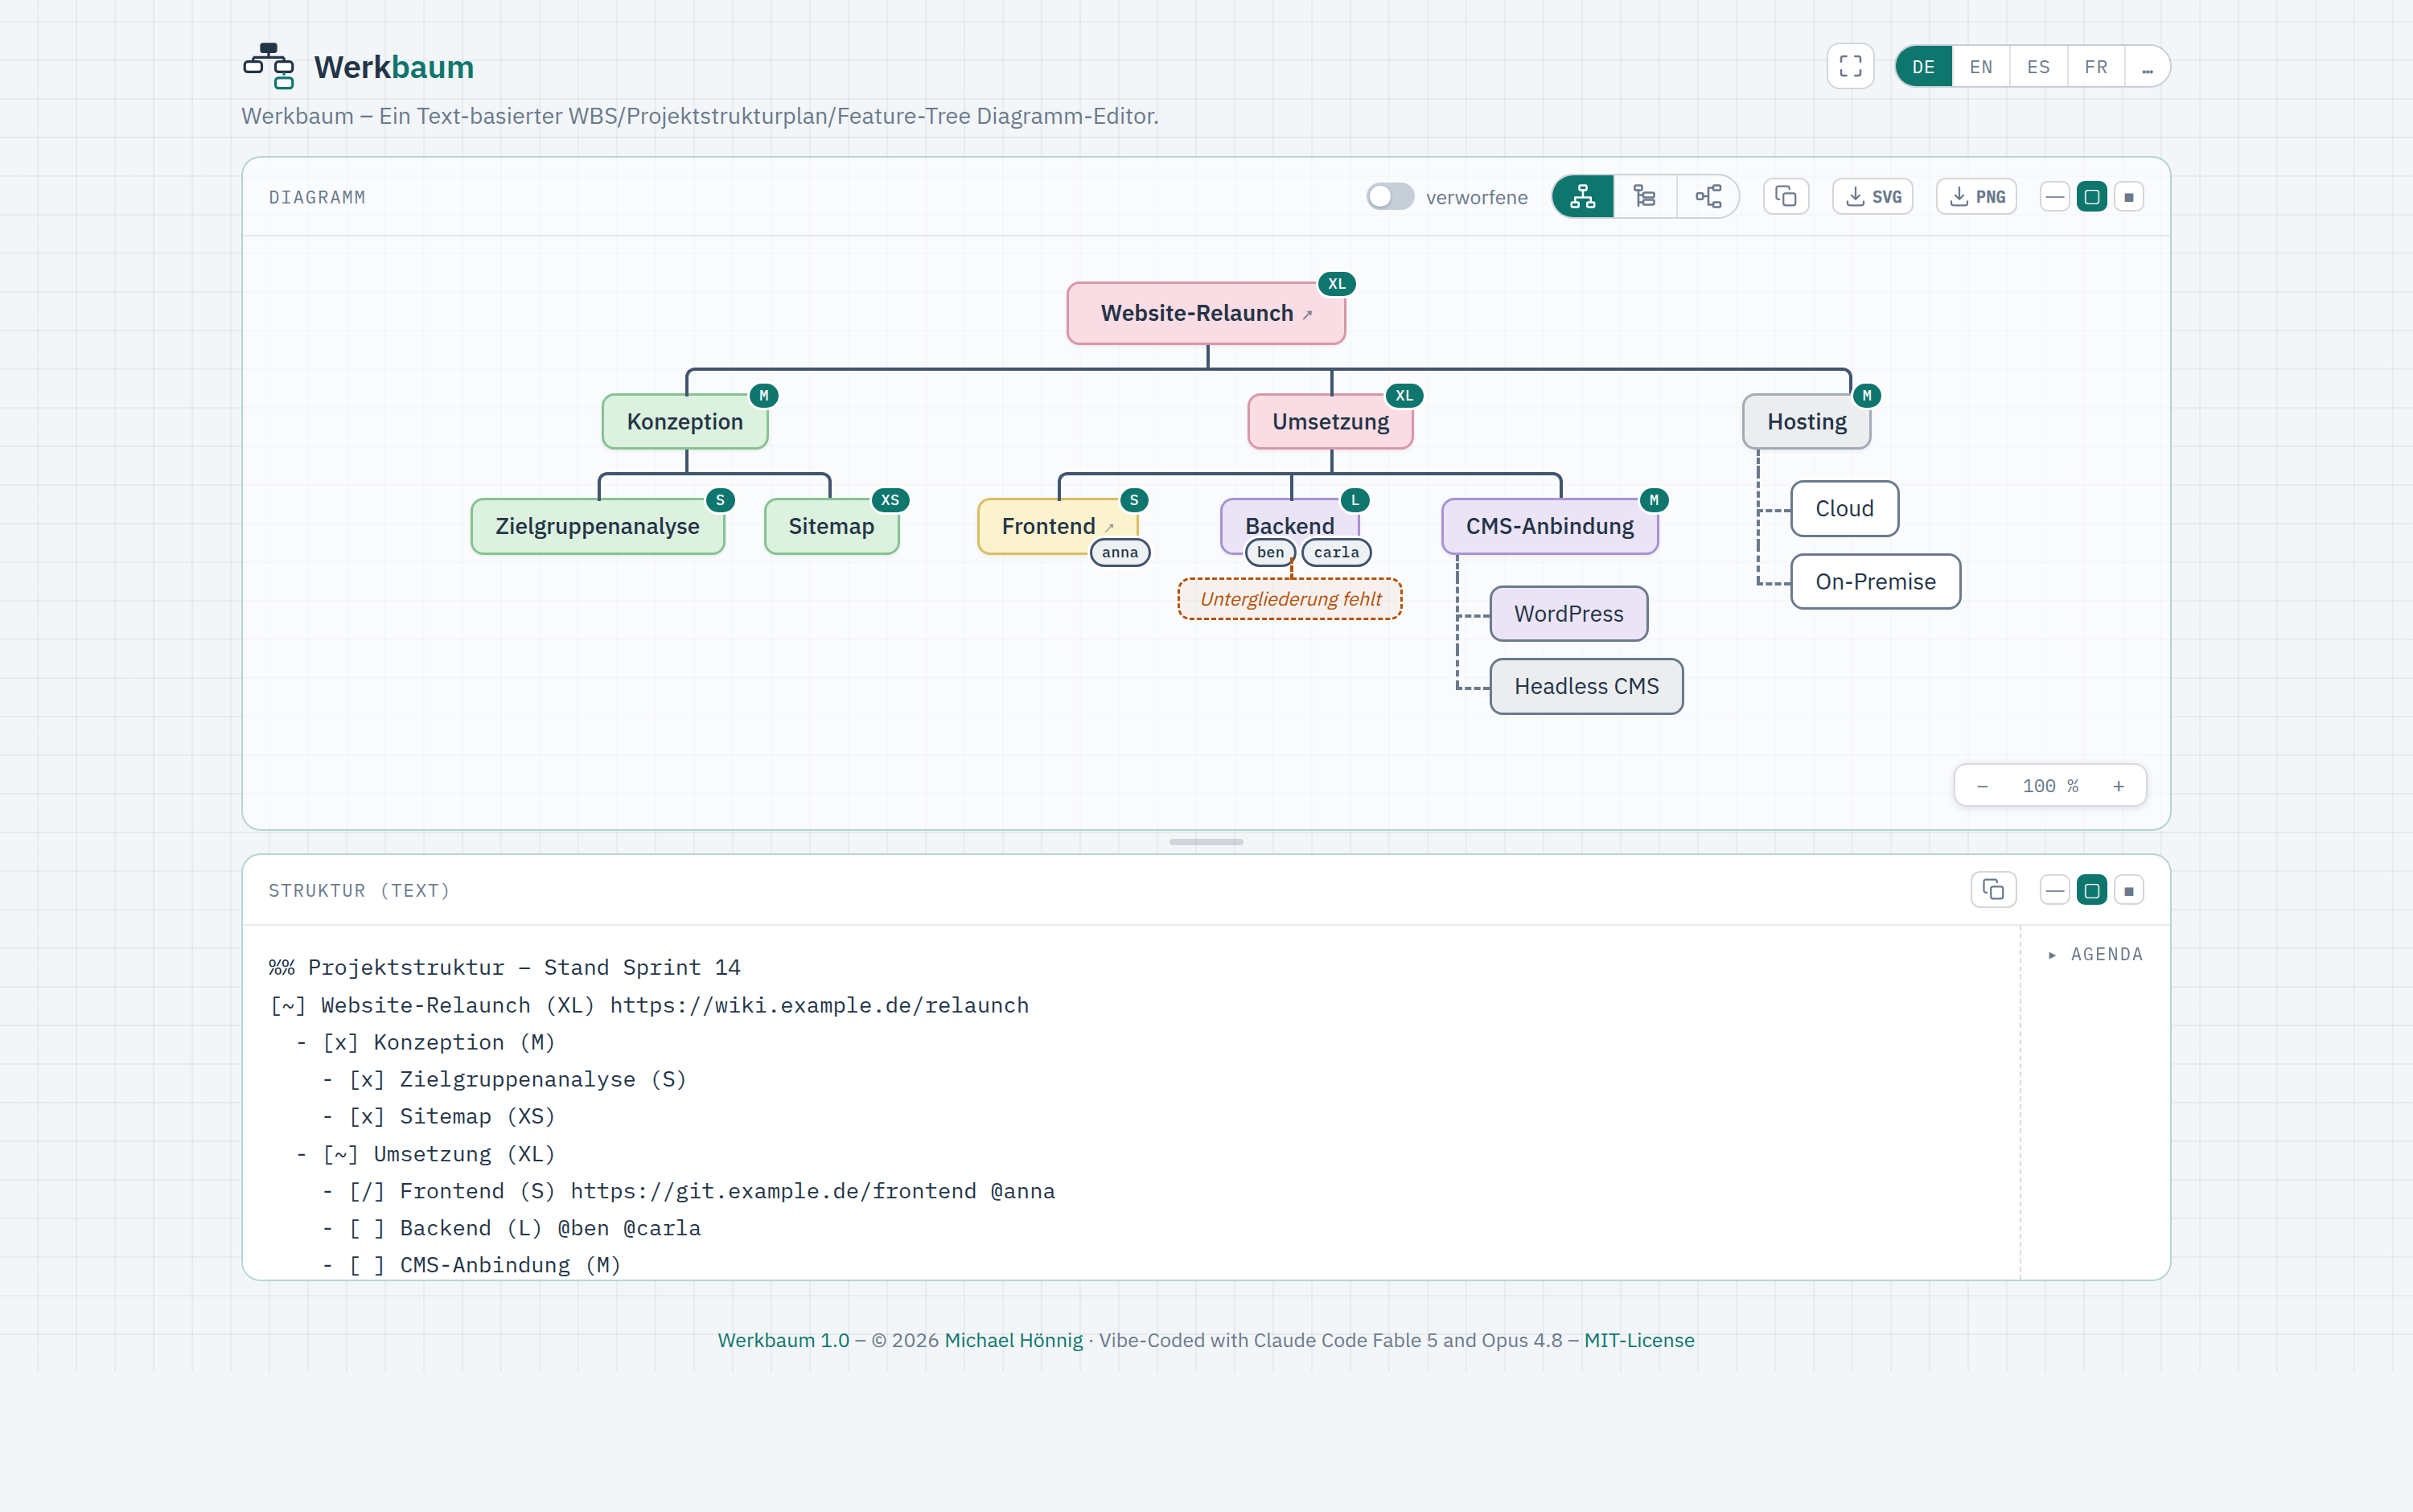The image size is (2413, 1512).
Task: Switch language to EN
Action: click(x=1980, y=66)
